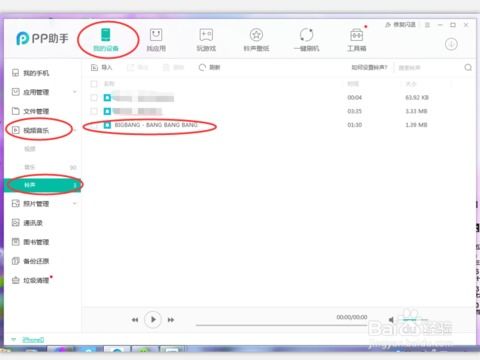Viewport: 480px width, 360px height.
Task: Open the download manager circle icon
Action: click(451, 44)
